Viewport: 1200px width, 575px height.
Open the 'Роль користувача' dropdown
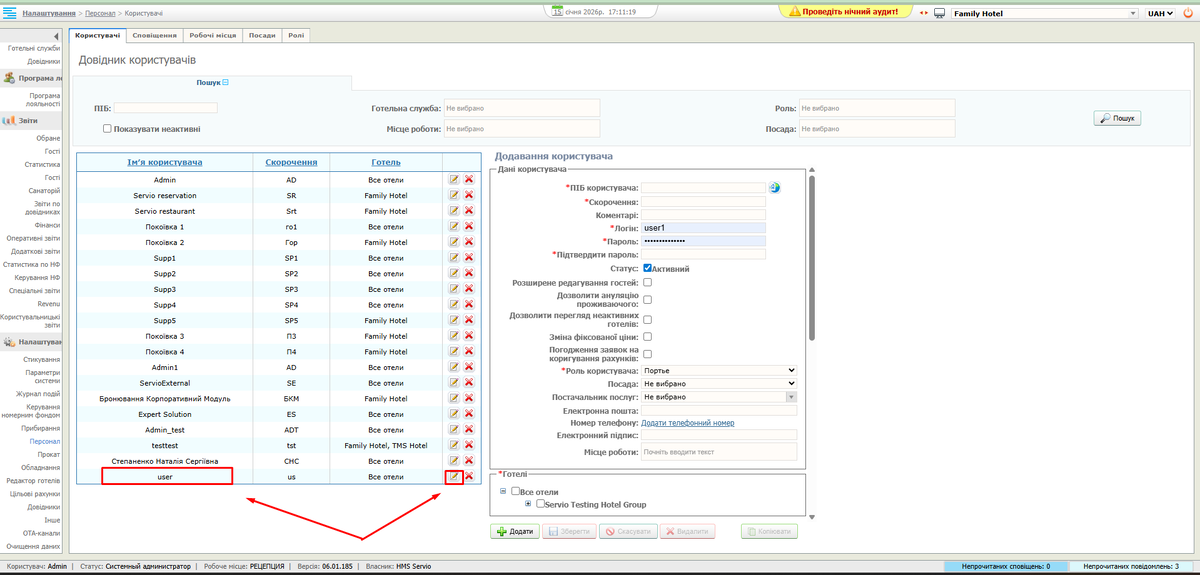pyautogui.click(x=718, y=370)
